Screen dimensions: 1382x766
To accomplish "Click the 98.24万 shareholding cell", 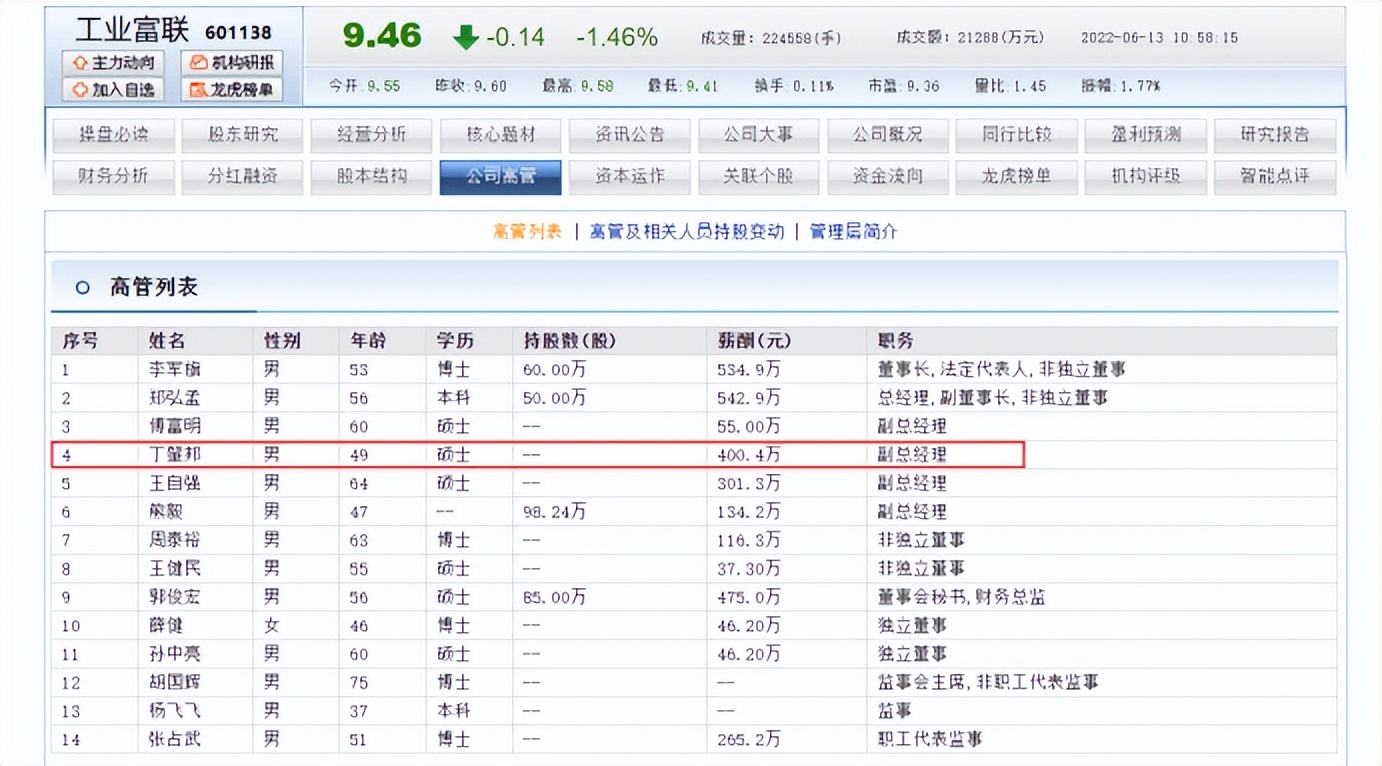I will [555, 512].
